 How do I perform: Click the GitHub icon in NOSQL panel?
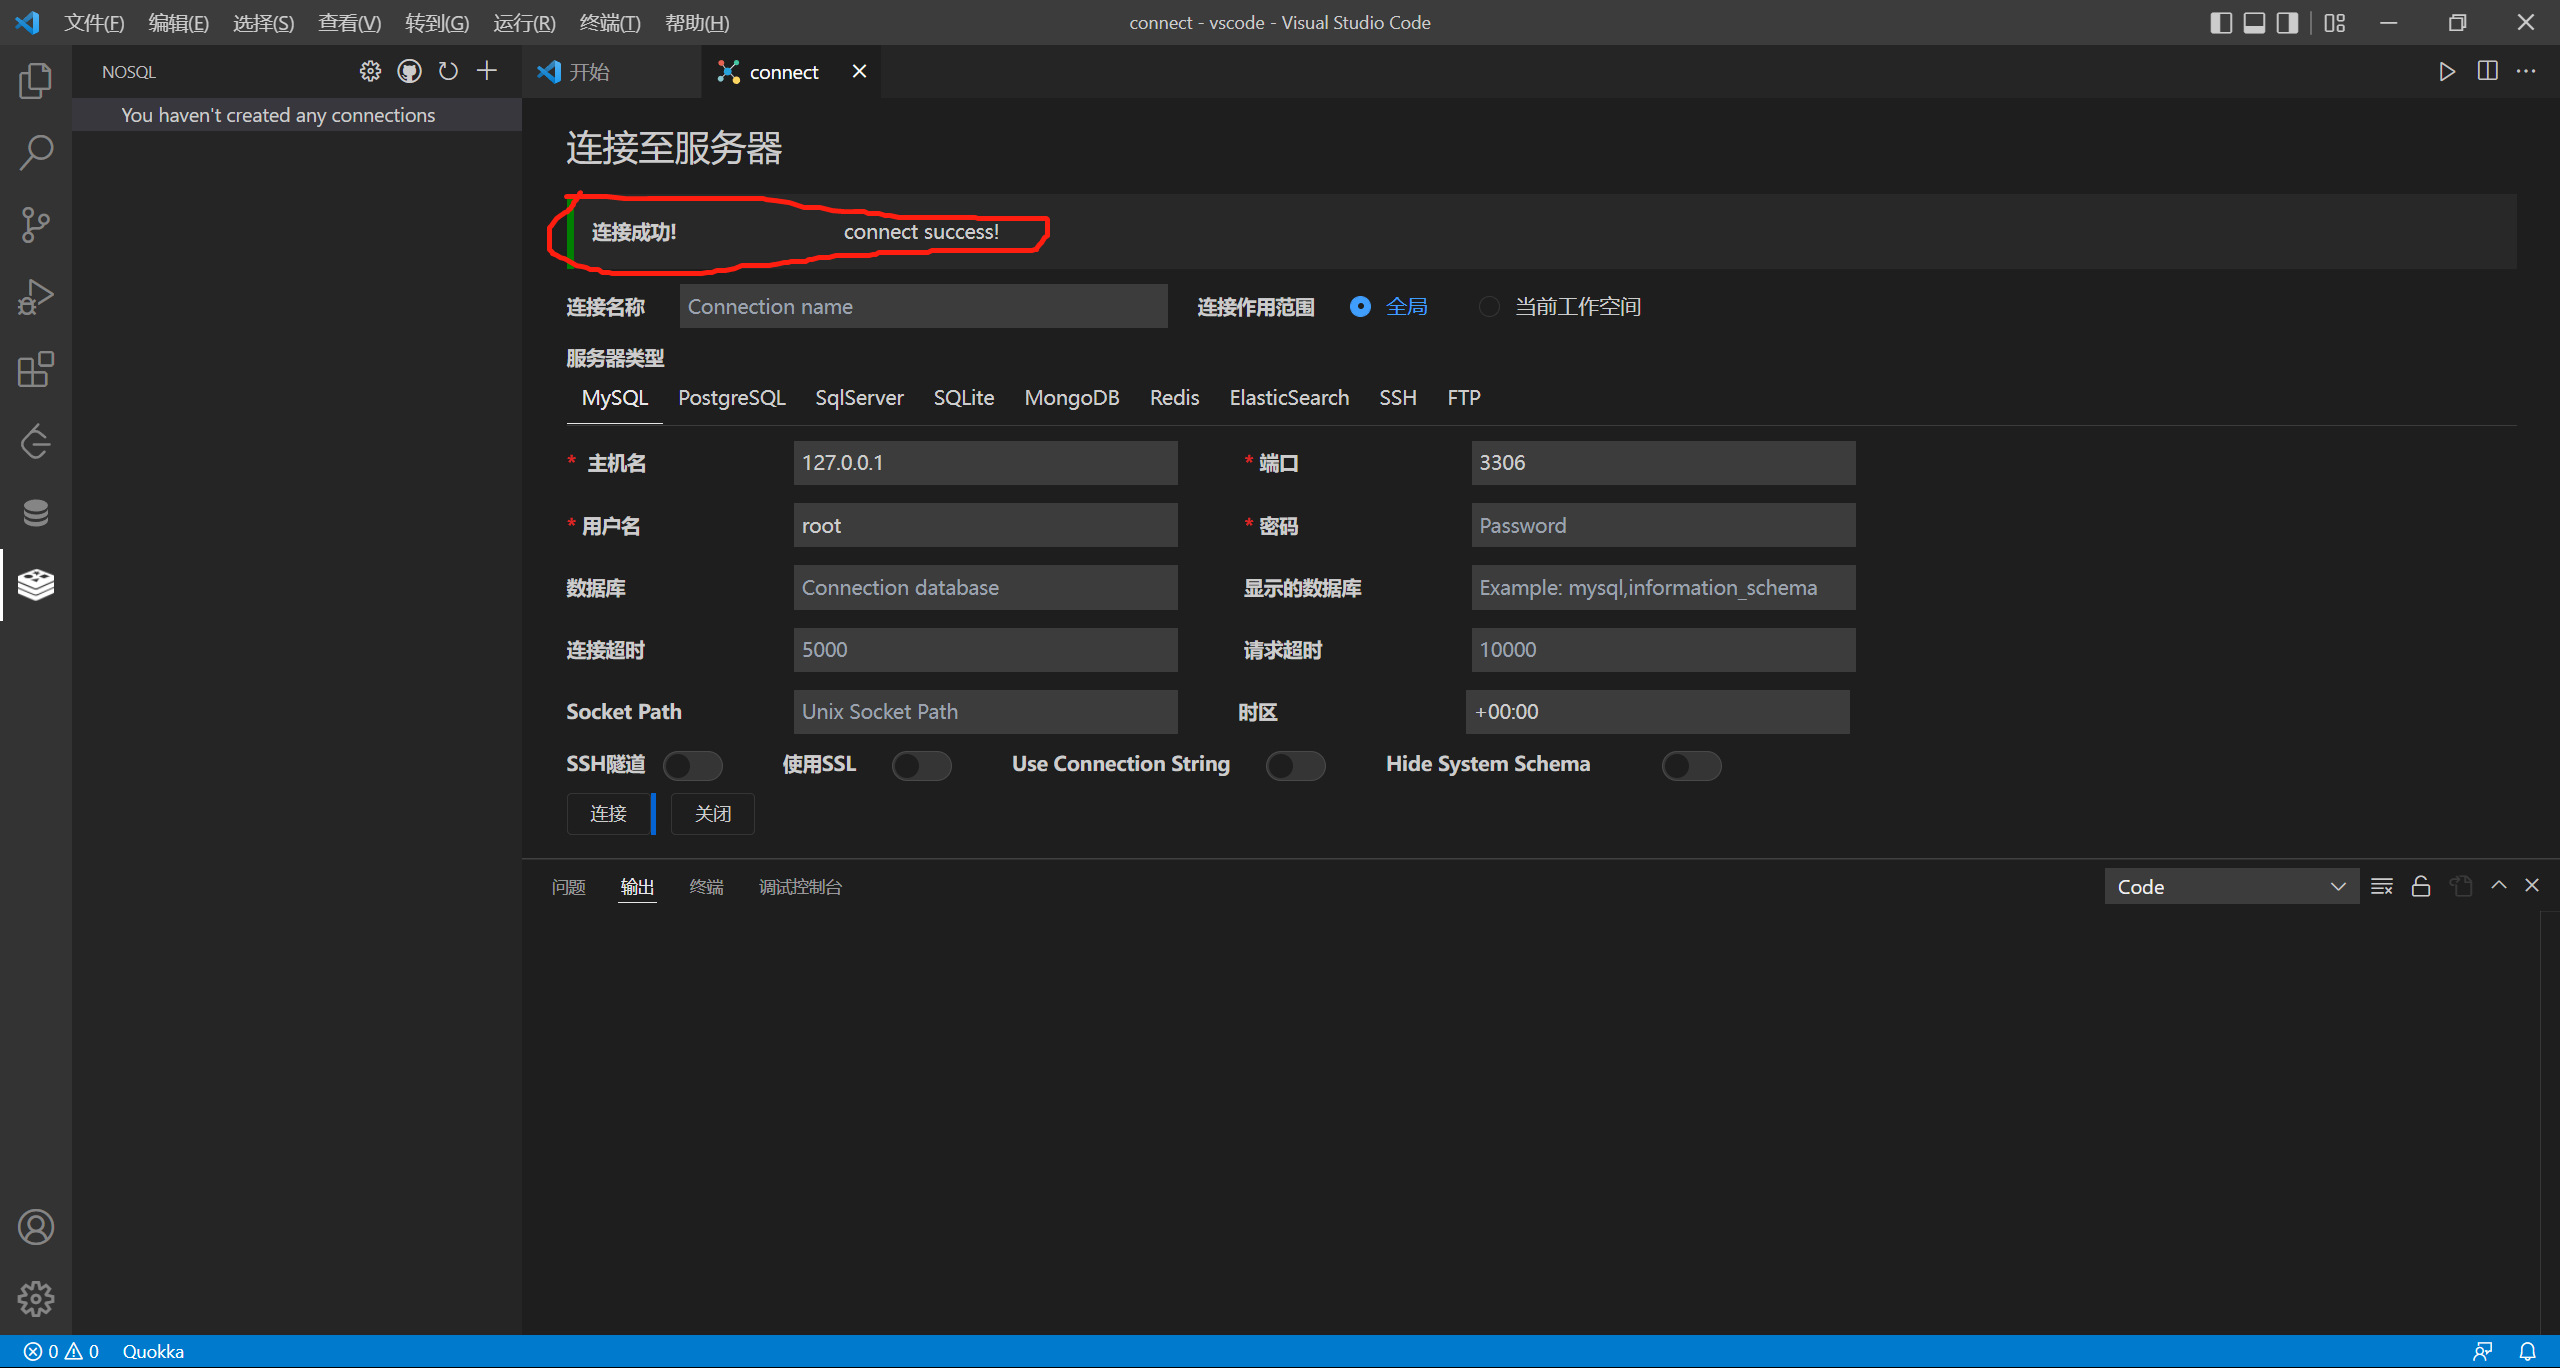(x=409, y=71)
